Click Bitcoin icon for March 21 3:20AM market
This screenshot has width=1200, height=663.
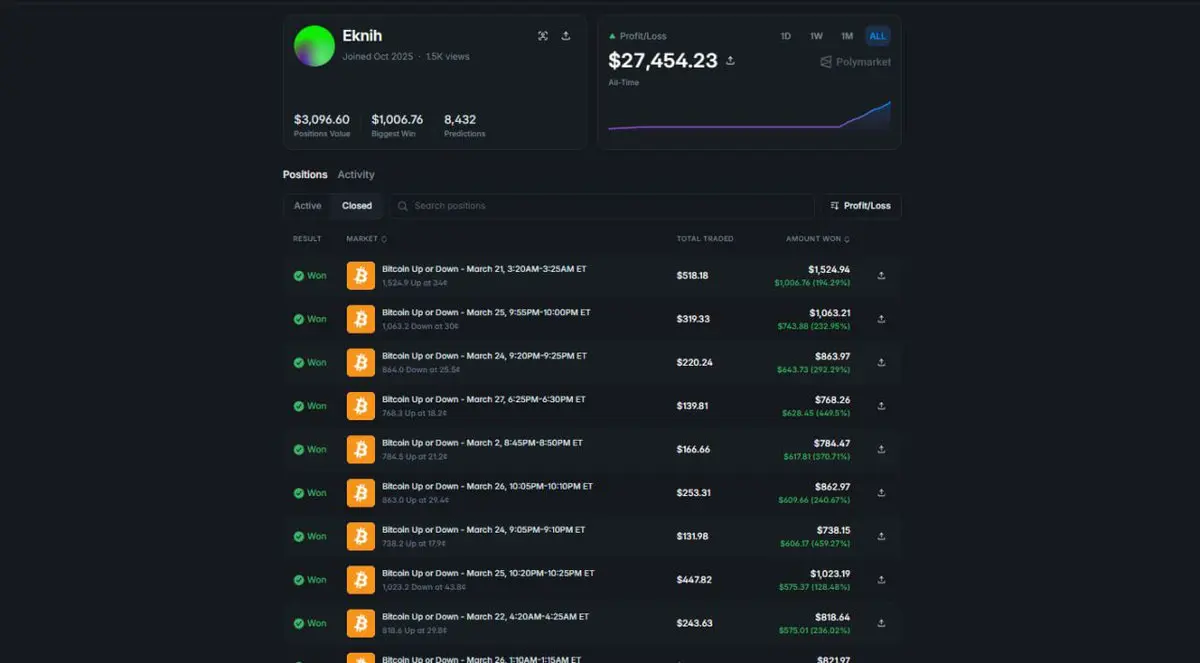[x=361, y=276]
